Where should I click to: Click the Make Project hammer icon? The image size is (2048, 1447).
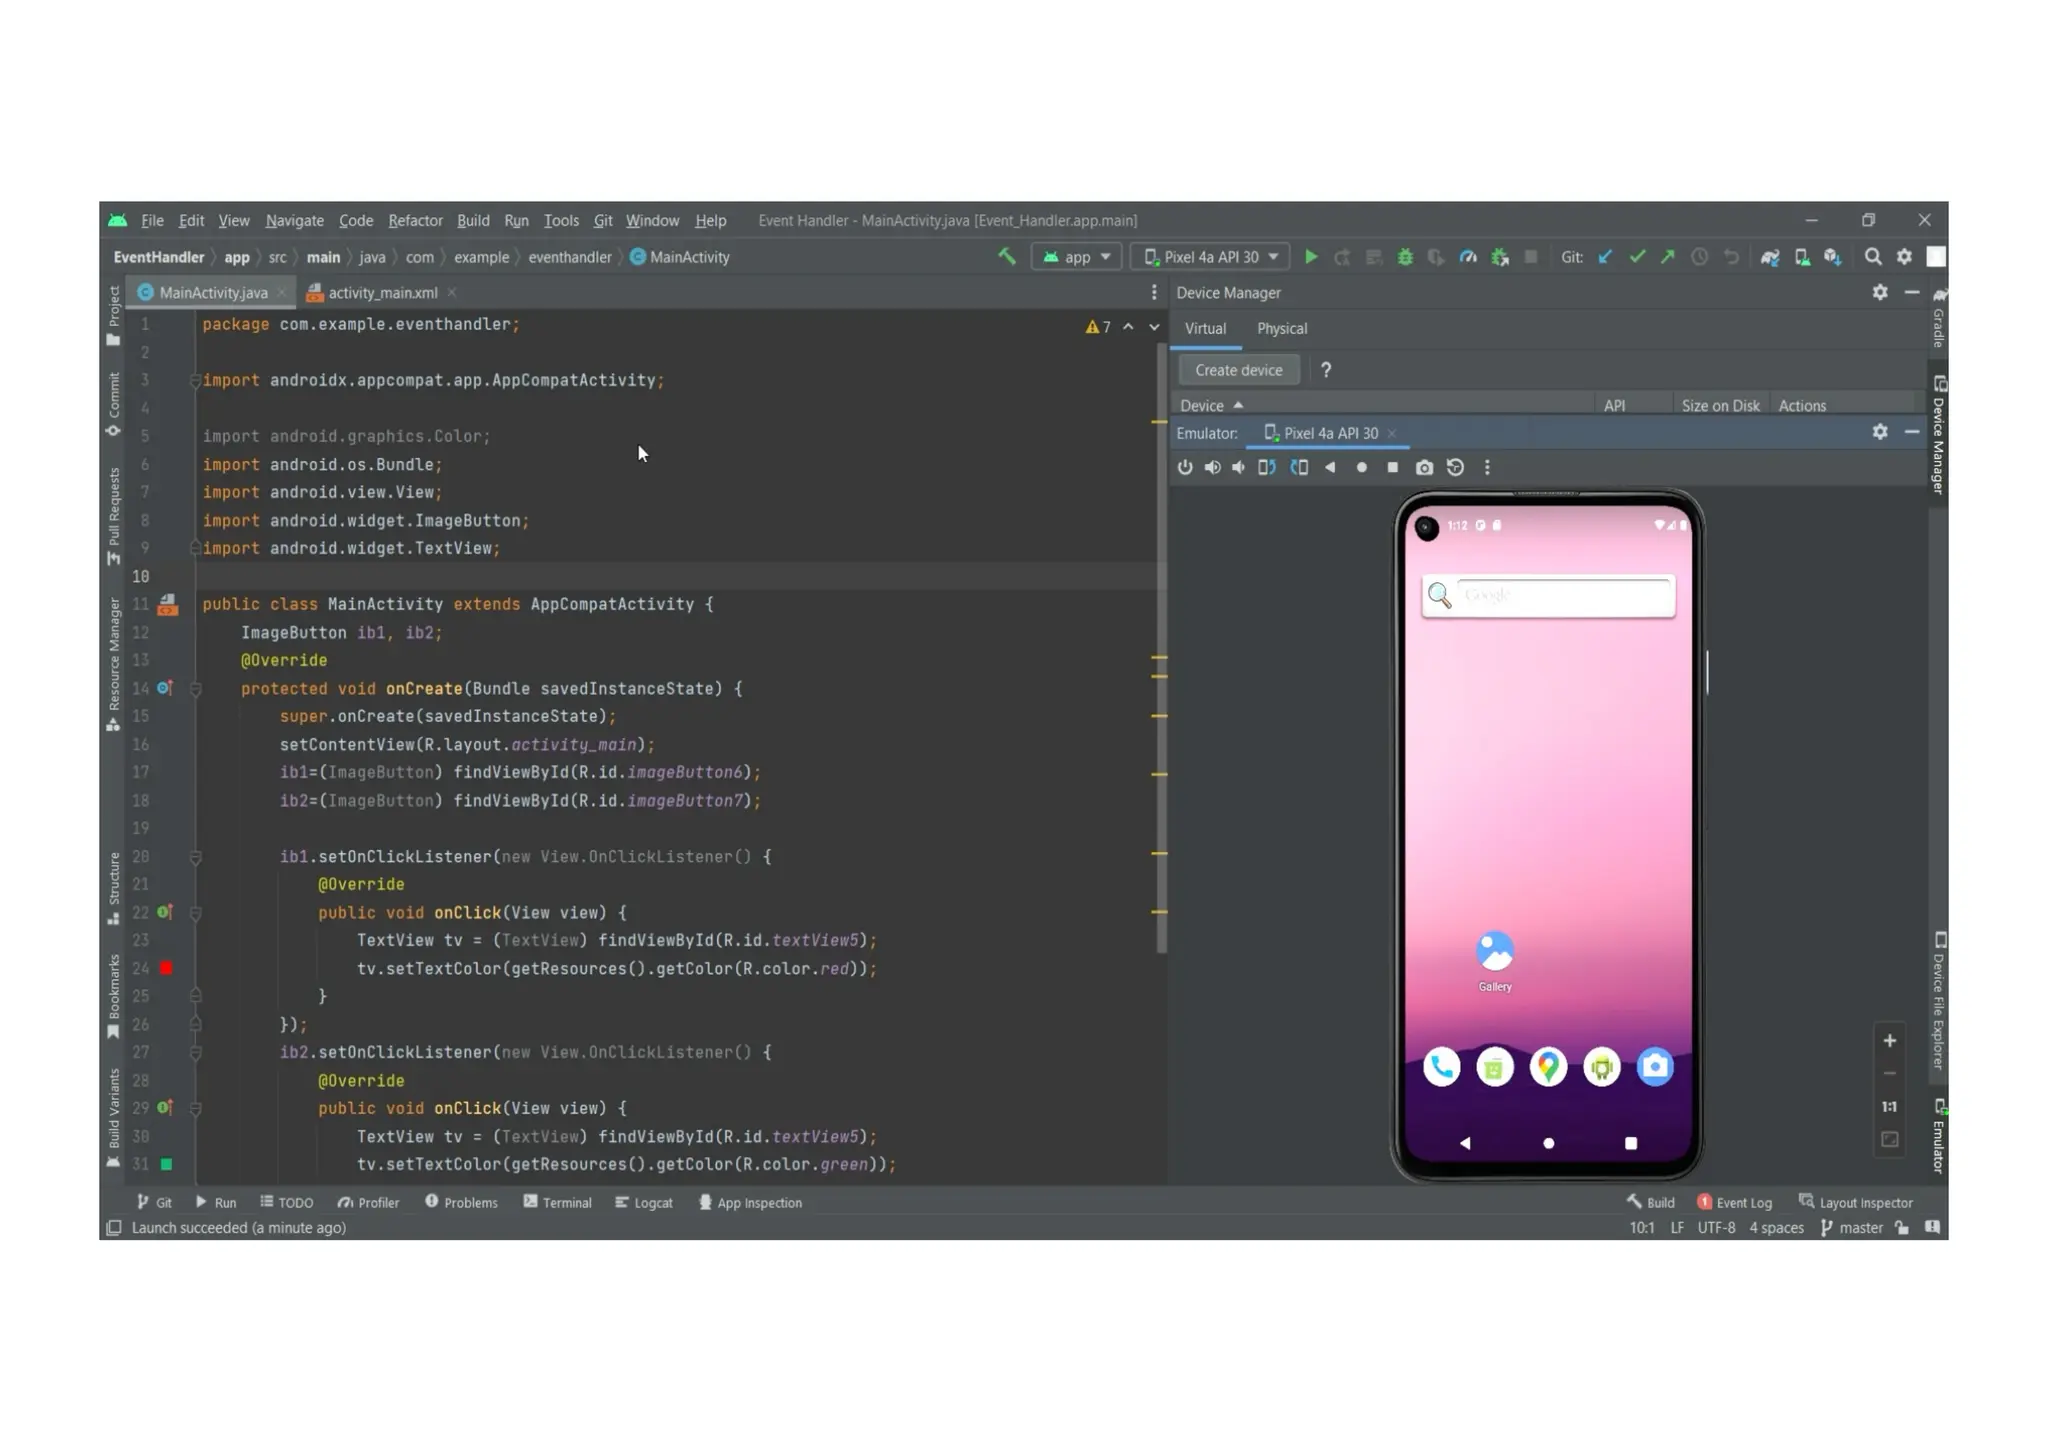click(x=1007, y=256)
